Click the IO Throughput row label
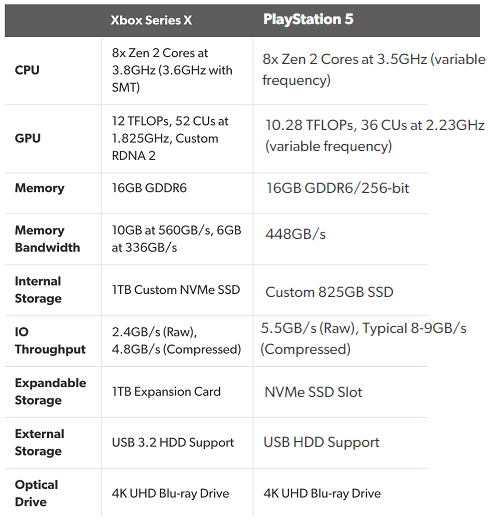Image resolution: width=493 pixels, height=520 pixels. pos(50,340)
